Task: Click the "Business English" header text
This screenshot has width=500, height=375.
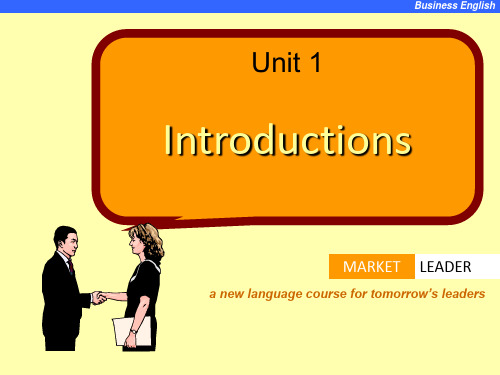Action: 455,5
